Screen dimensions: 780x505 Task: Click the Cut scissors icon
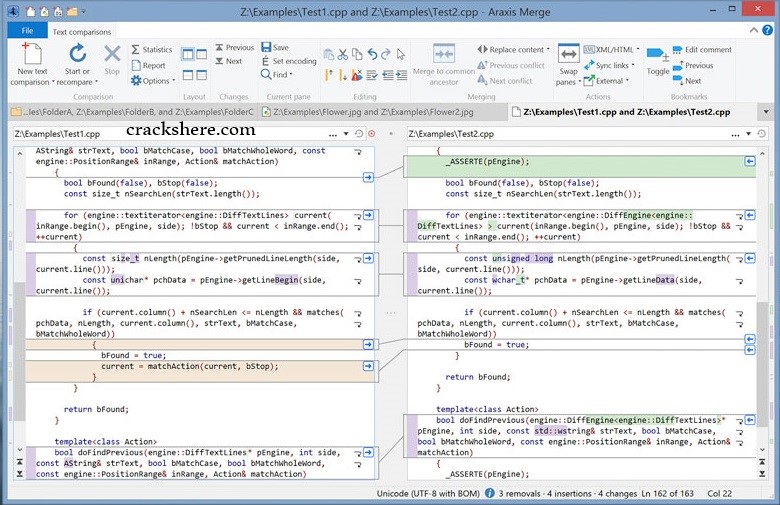coord(341,54)
